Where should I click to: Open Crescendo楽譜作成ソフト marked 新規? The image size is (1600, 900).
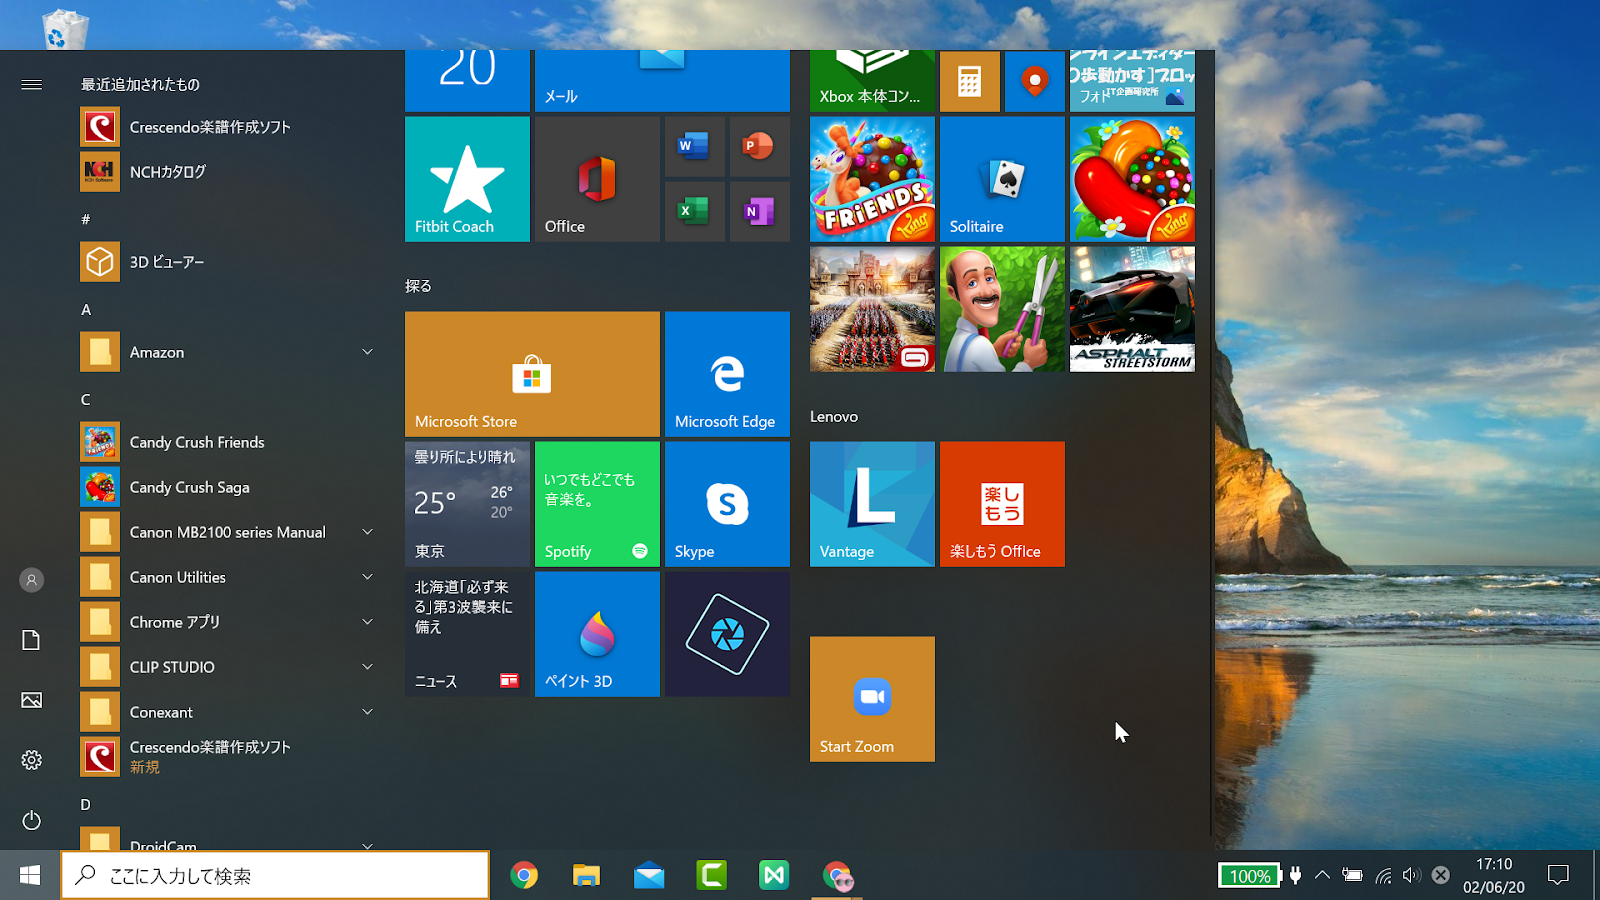coord(230,757)
